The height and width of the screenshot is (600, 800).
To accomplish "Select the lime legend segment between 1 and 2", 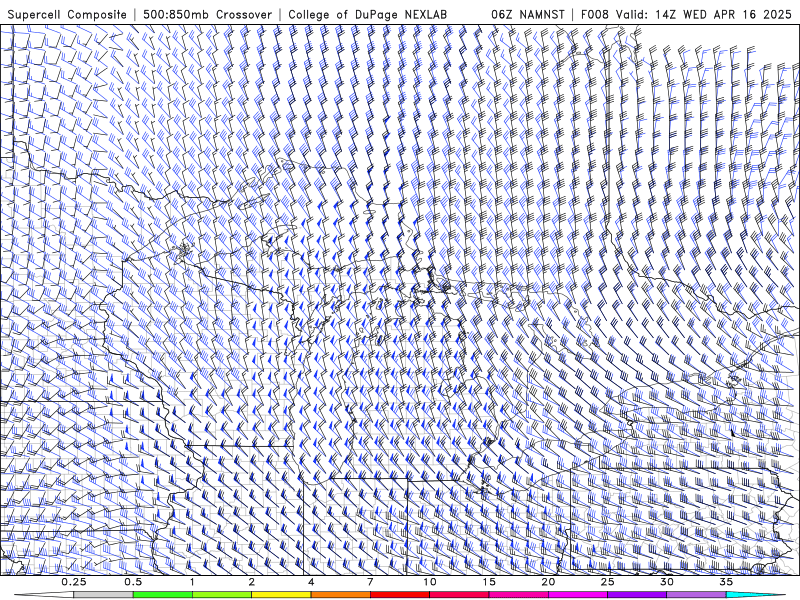I will (x=222, y=595).
